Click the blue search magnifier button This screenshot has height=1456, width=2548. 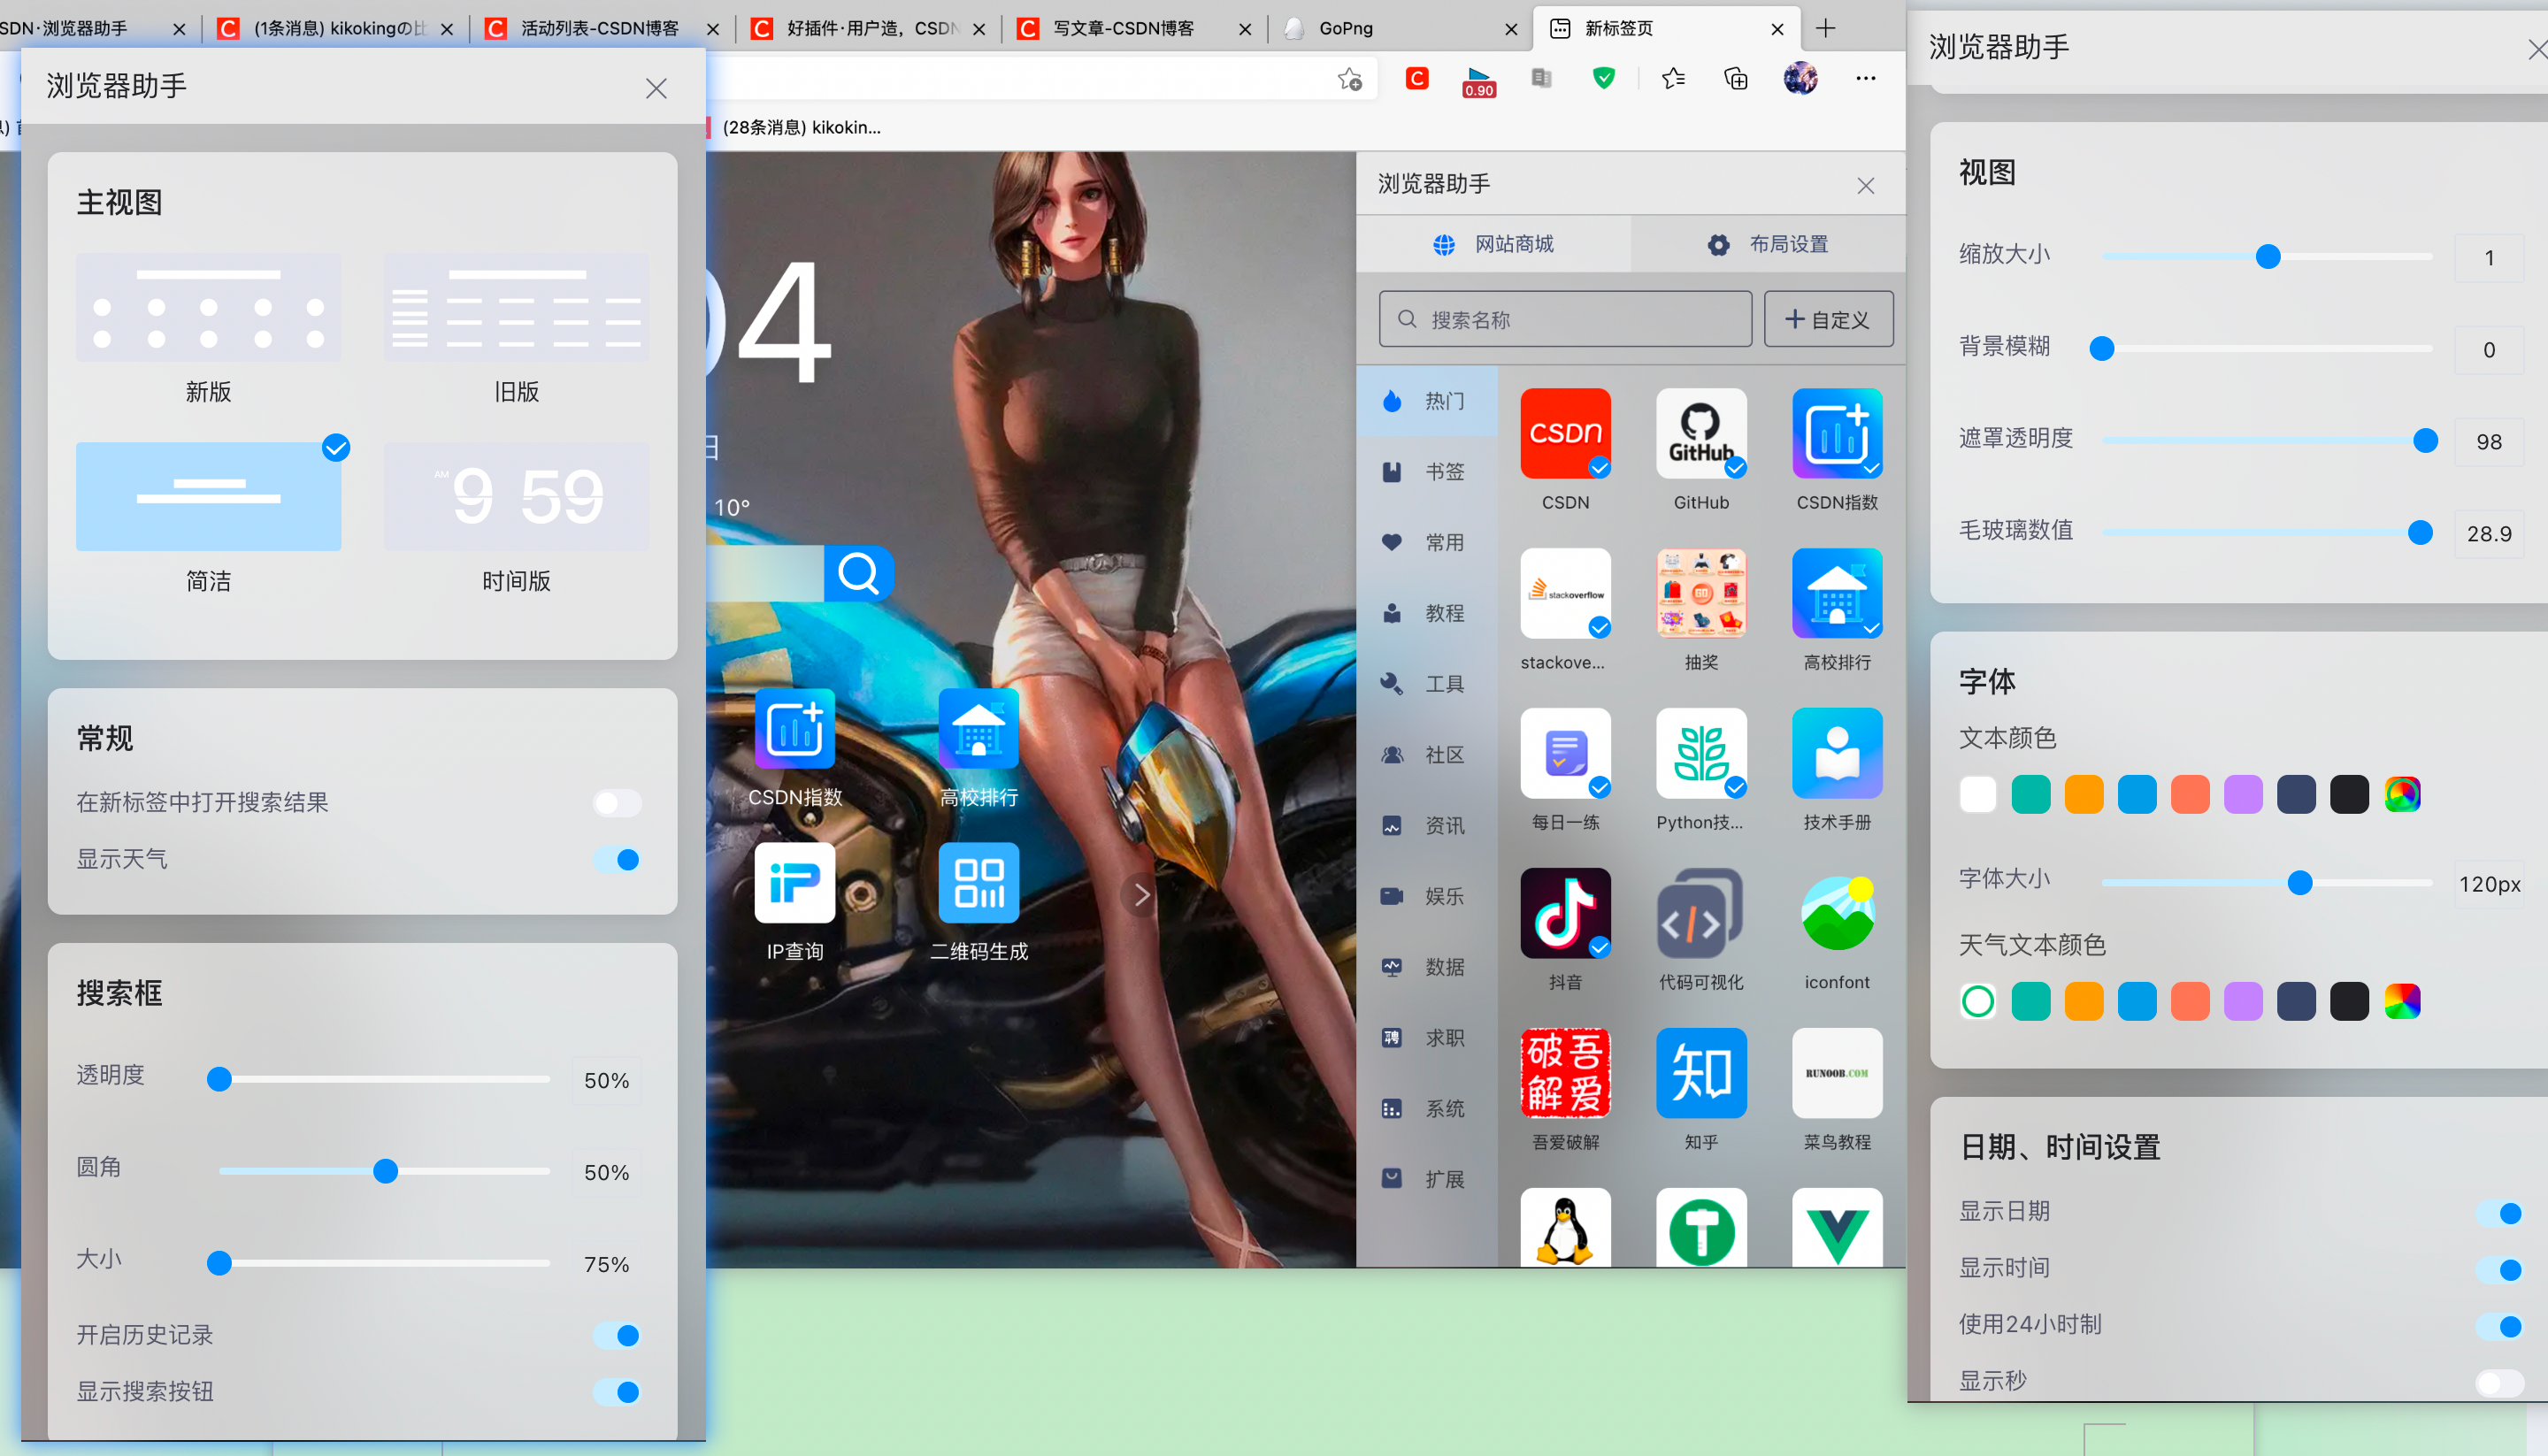[858, 573]
